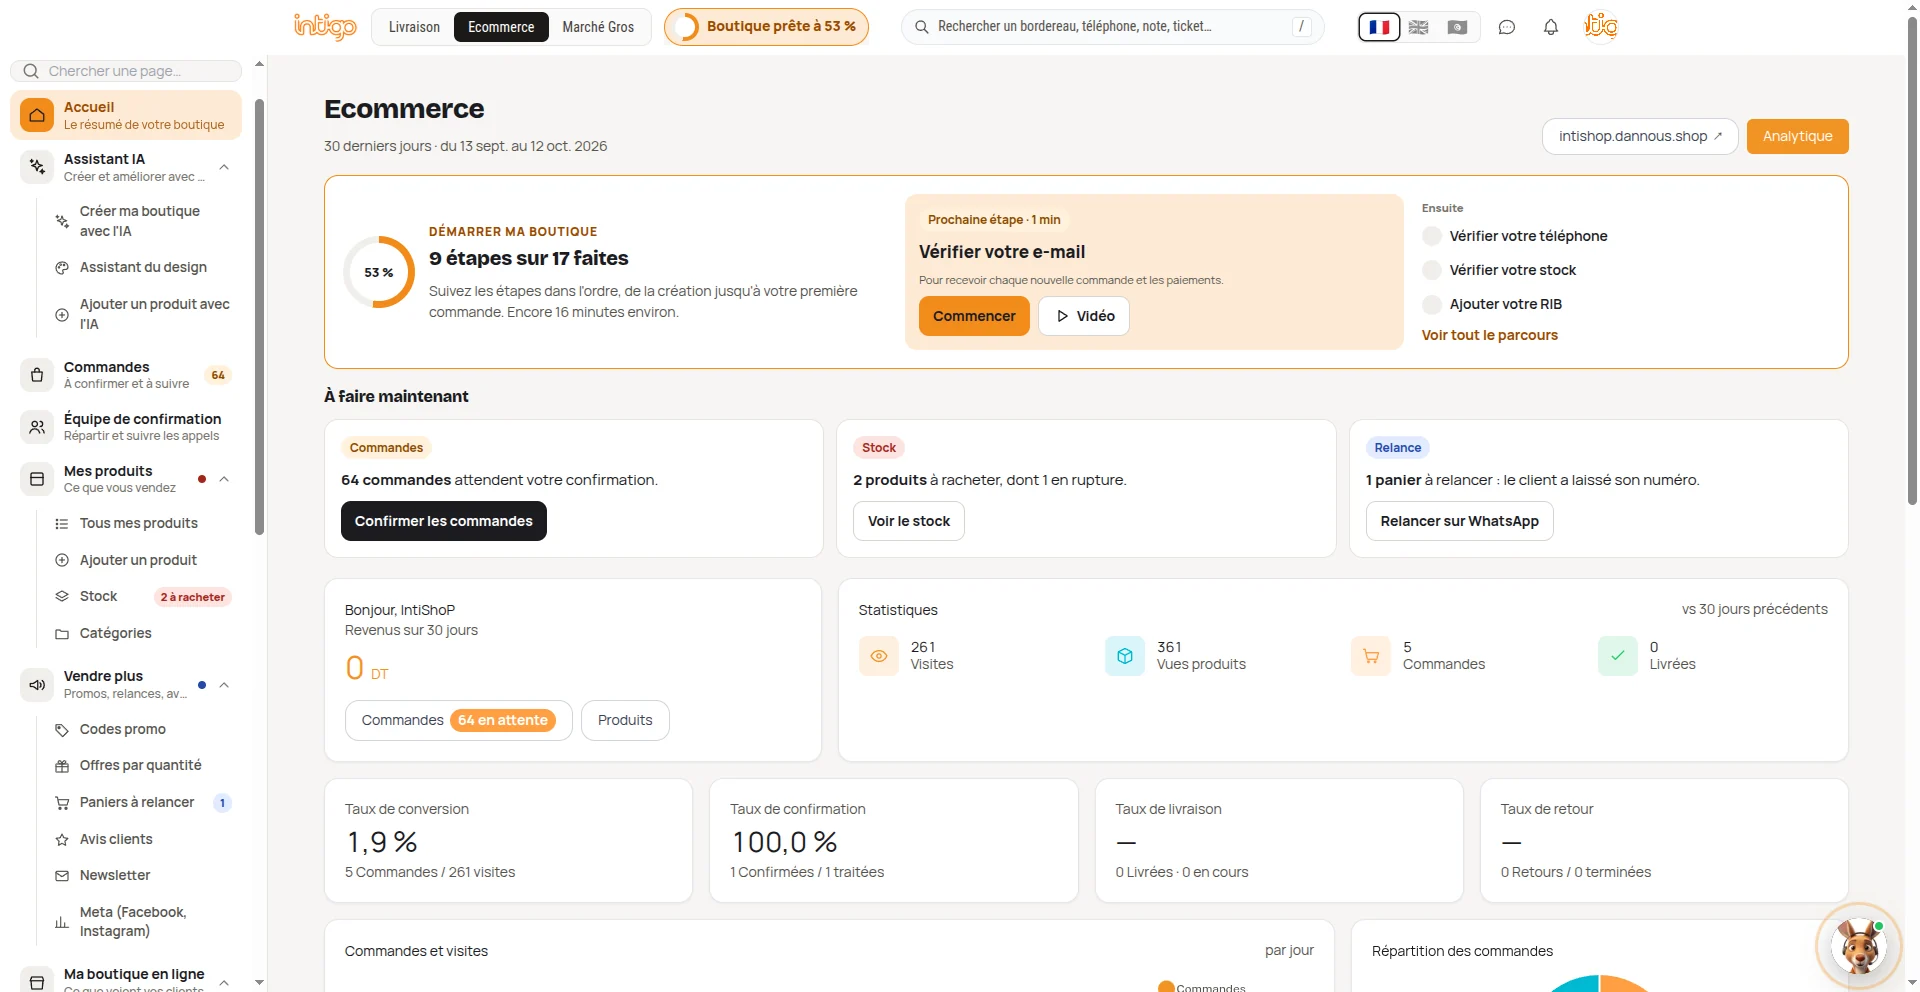
Task: Select the Ecommerce tab
Action: pyautogui.click(x=501, y=27)
